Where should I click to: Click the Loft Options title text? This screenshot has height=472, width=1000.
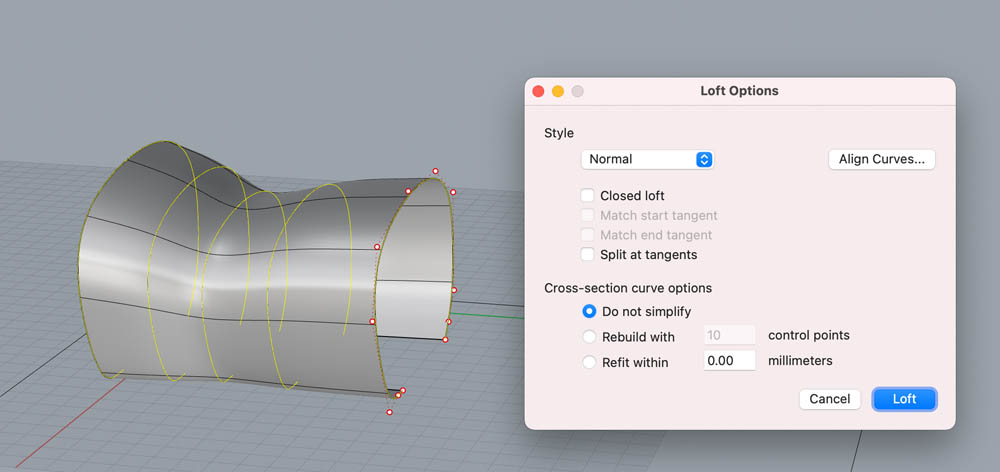739,91
